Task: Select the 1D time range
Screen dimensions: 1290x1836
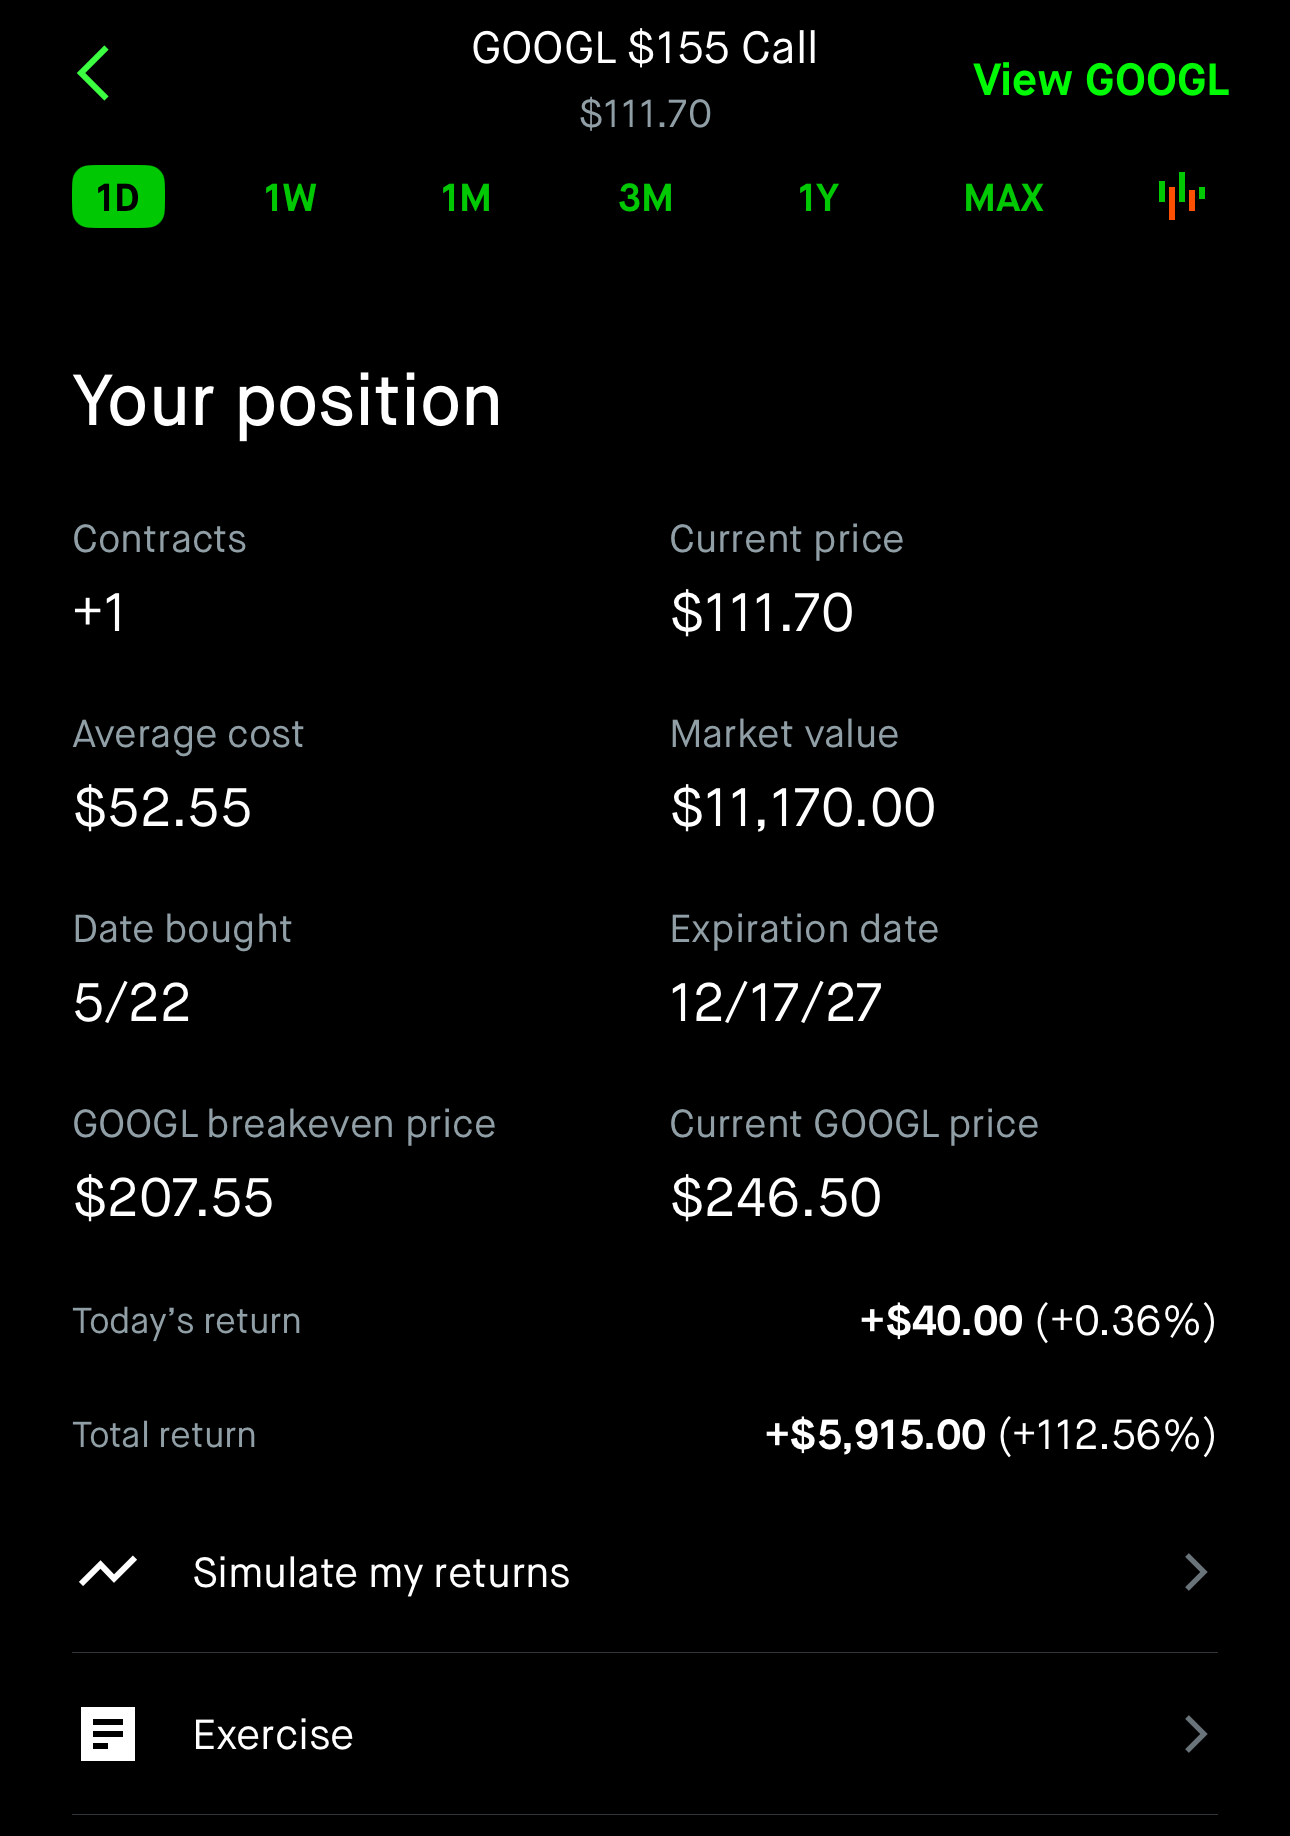Action: click(x=118, y=197)
